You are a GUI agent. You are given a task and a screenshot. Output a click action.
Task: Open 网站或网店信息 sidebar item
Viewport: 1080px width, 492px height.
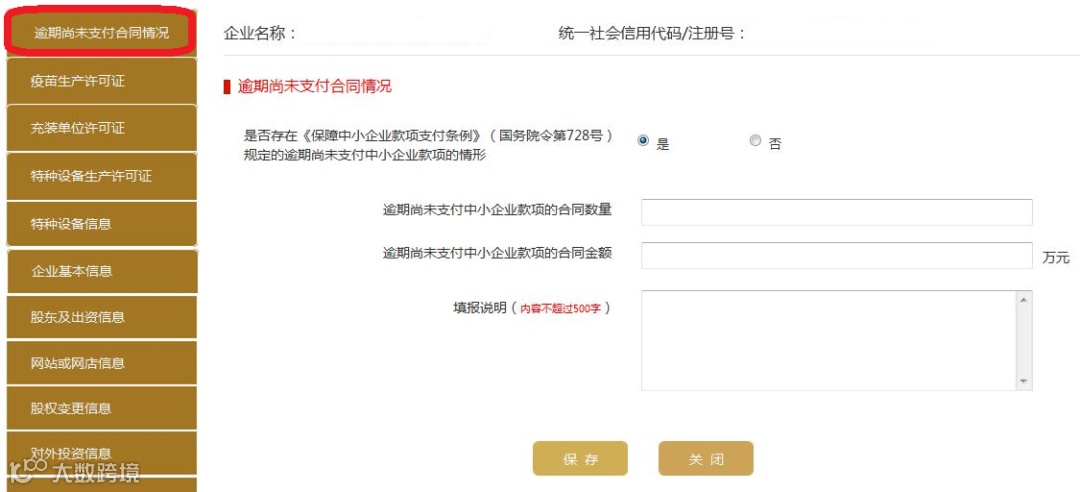point(99,363)
